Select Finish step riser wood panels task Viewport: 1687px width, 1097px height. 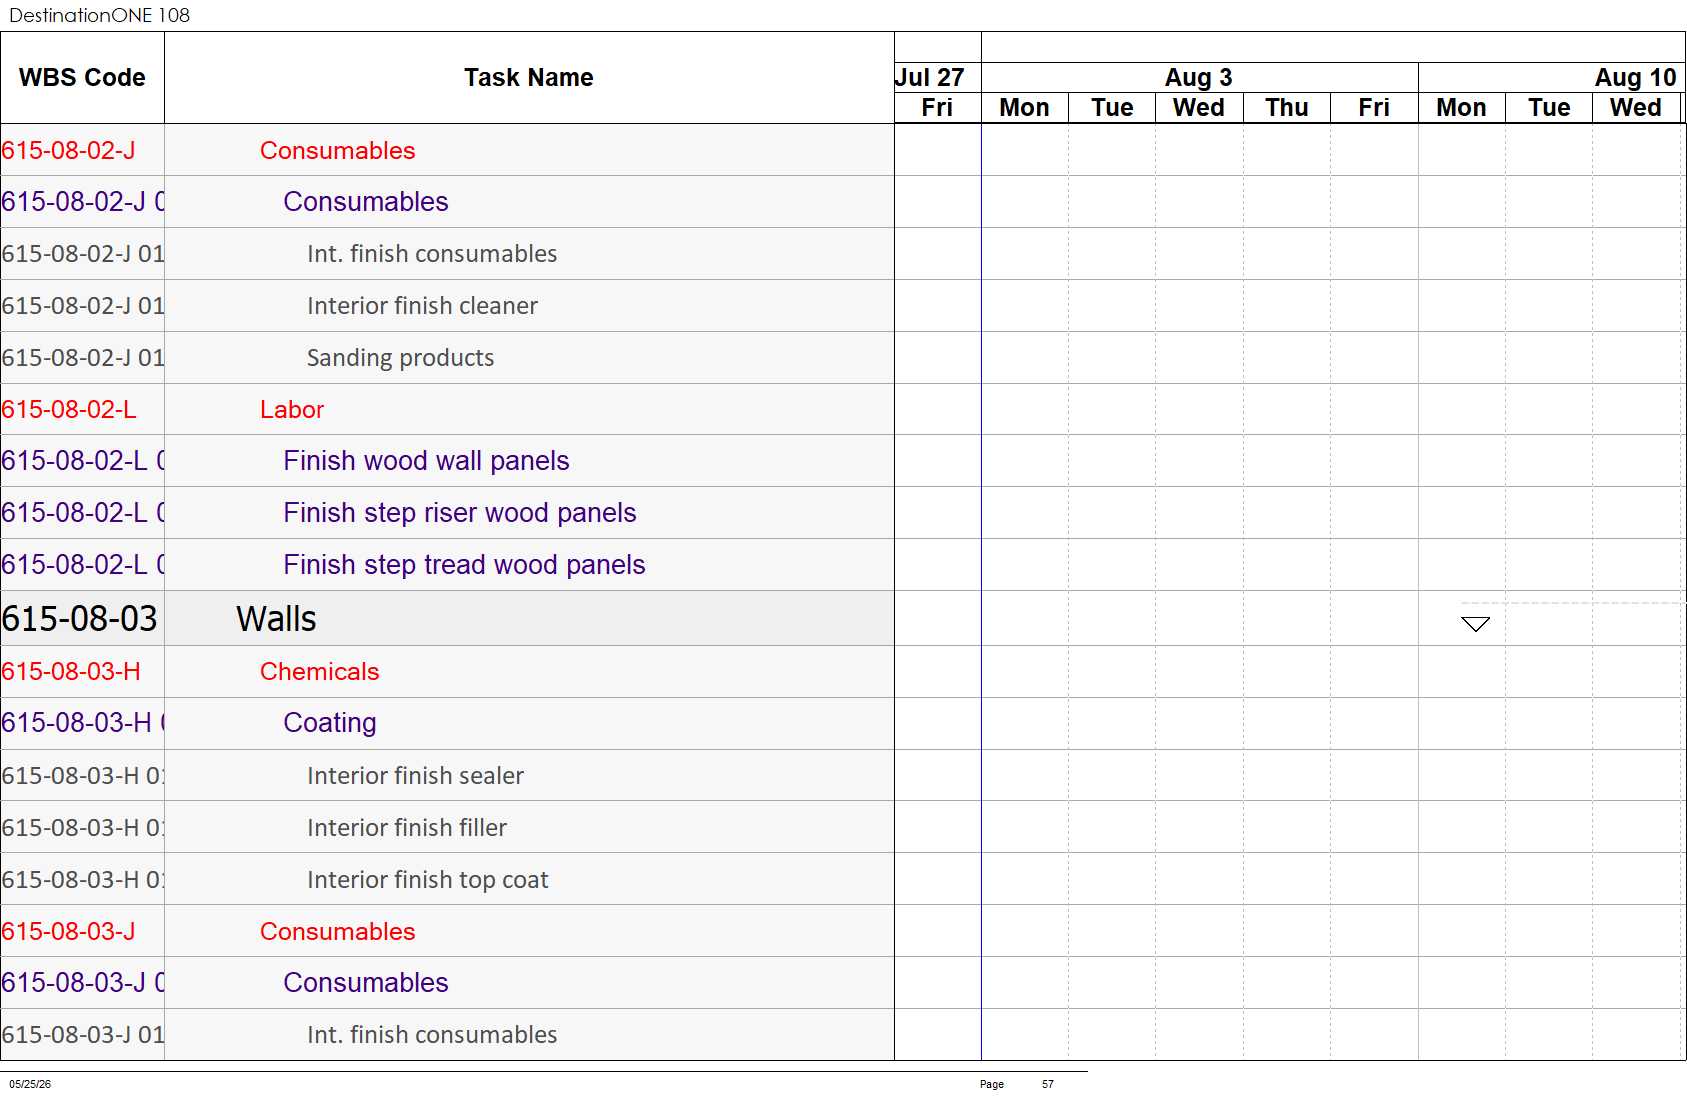pos(460,513)
